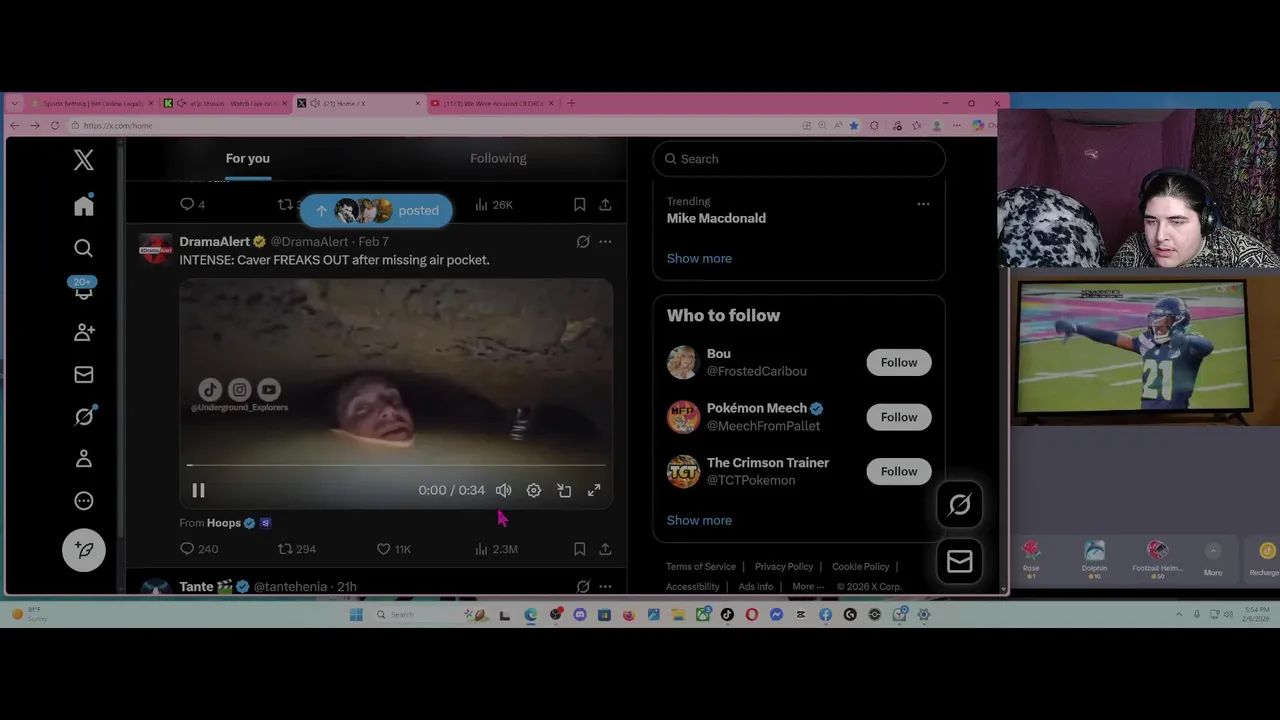Reply to the post showing 4 comments
Screen dimensions: 1280x720
pyautogui.click(x=192, y=204)
